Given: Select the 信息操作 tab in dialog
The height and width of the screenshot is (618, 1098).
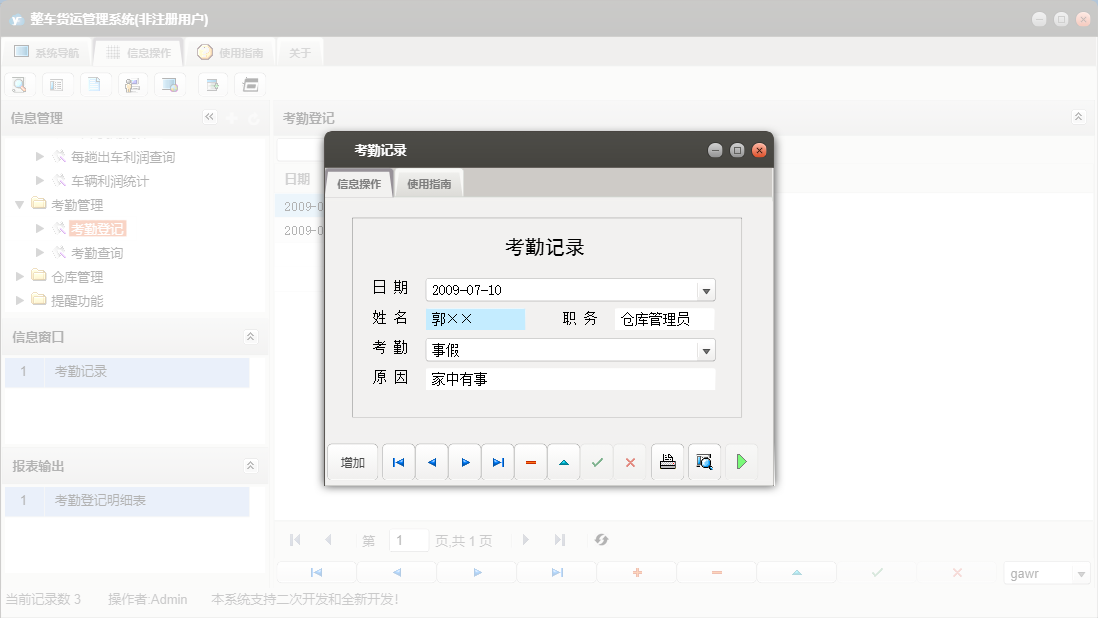Looking at the screenshot, I should click(359, 184).
